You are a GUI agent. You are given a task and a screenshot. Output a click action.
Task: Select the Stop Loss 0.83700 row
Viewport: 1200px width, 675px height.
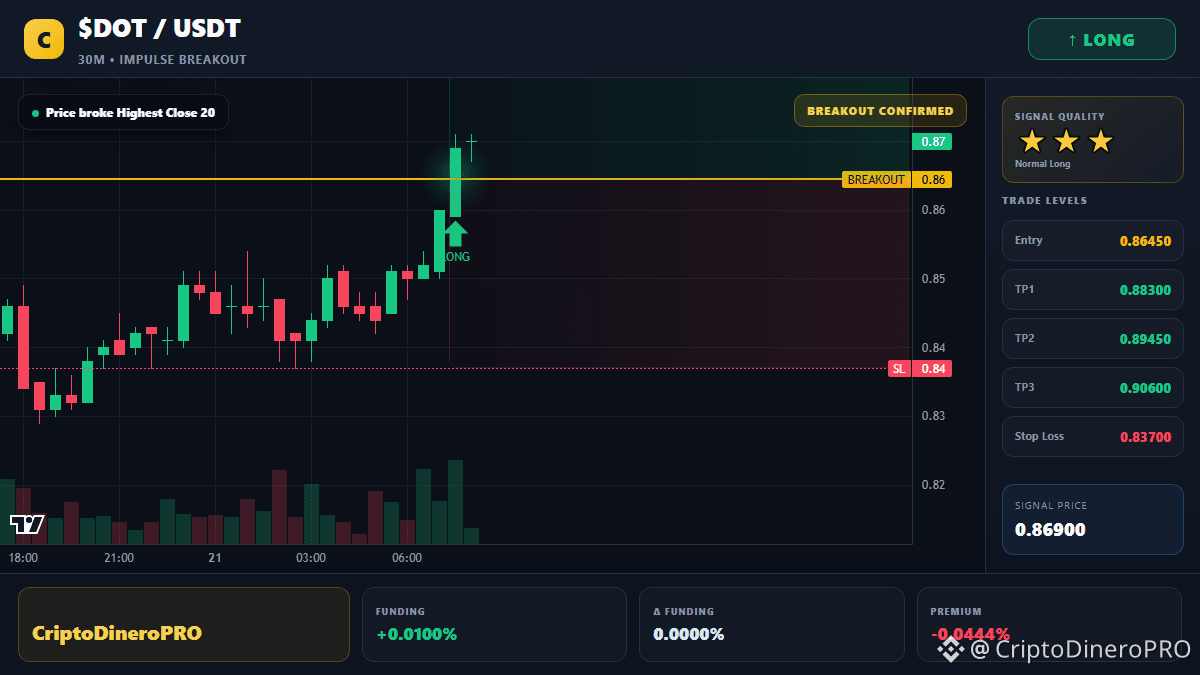point(1093,436)
